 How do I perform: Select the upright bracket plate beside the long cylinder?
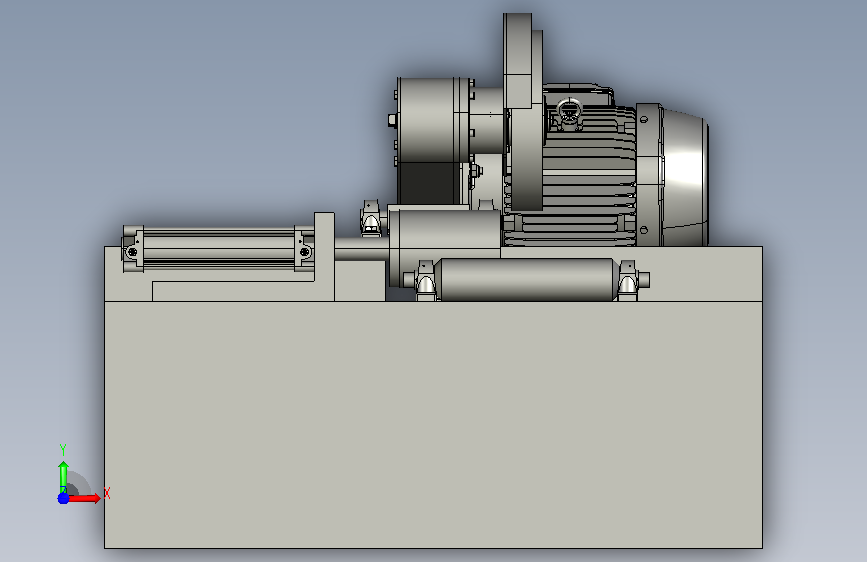click(x=325, y=256)
